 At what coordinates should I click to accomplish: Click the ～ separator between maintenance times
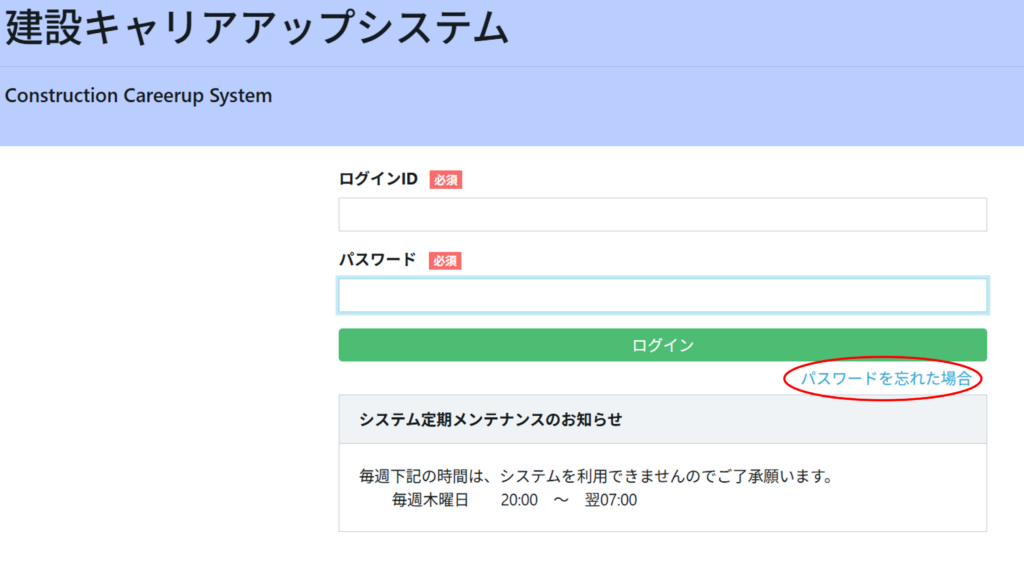pos(560,500)
